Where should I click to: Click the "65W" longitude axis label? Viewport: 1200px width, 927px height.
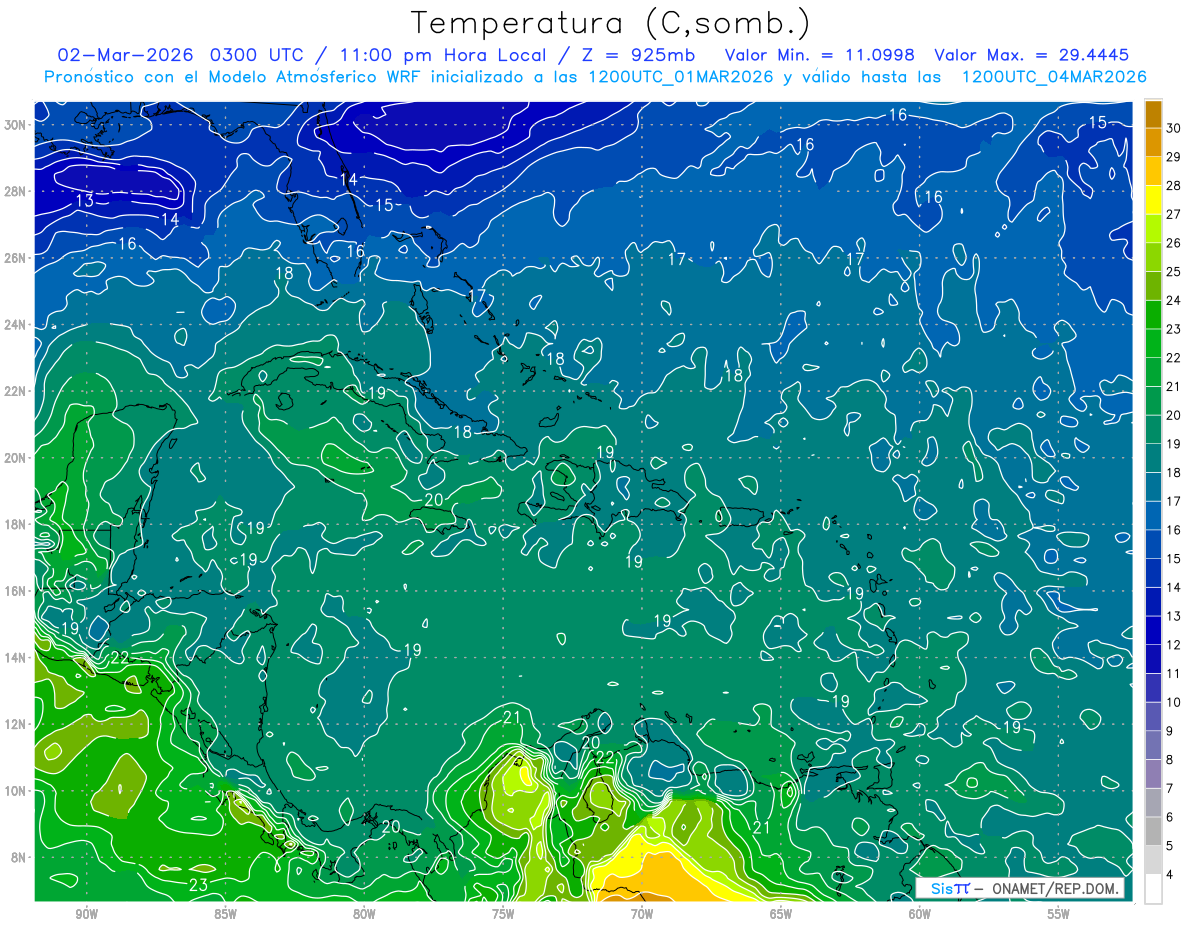(x=781, y=914)
